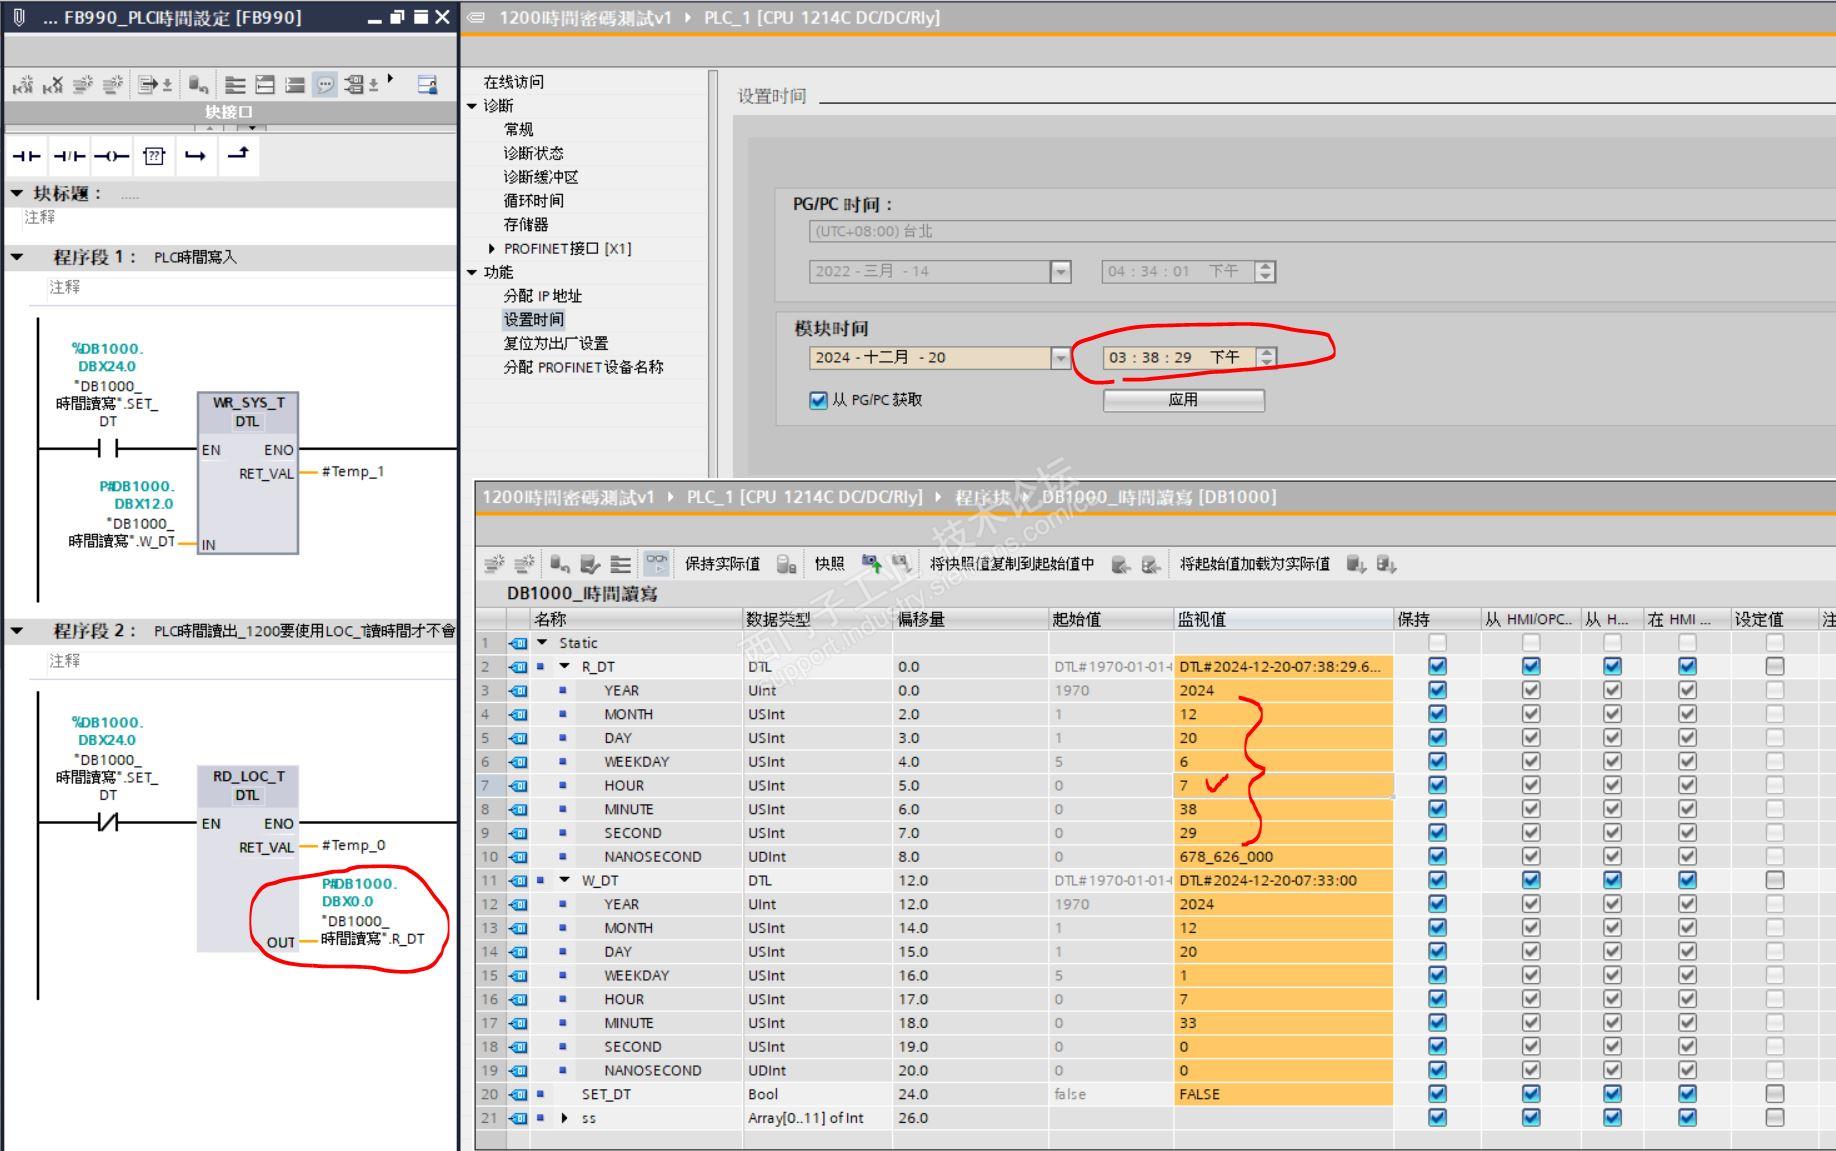This screenshot has height=1151, width=1836.
Task: Toggle the 保持 checkbox for SET_DT
Action: coord(1437,1094)
